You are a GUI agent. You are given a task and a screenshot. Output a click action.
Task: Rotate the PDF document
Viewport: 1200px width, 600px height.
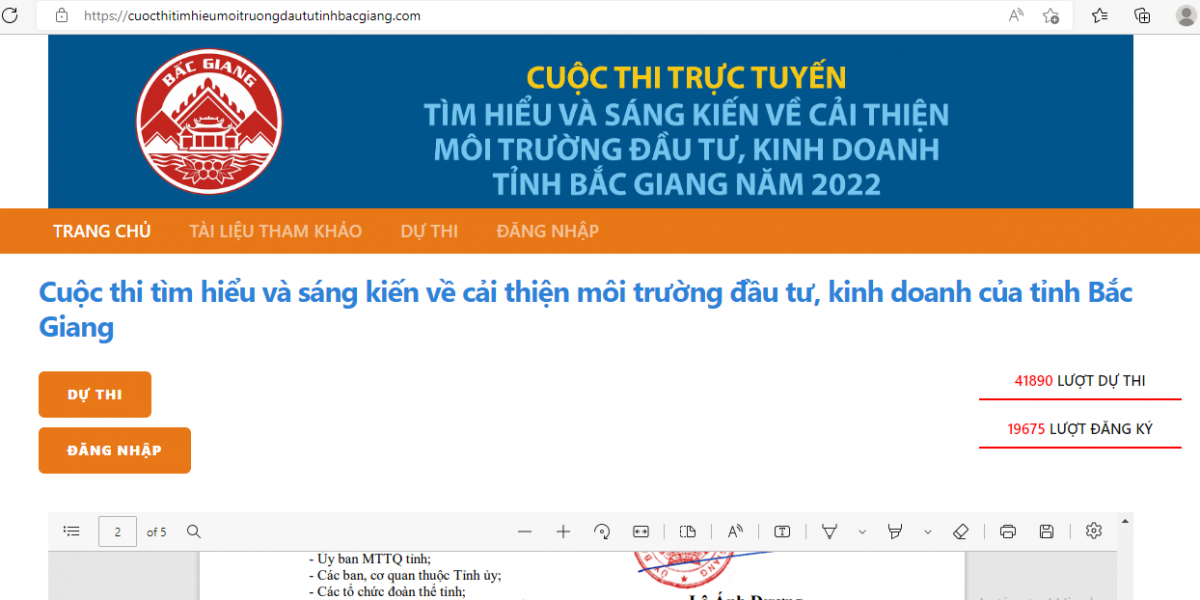coord(602,531)
